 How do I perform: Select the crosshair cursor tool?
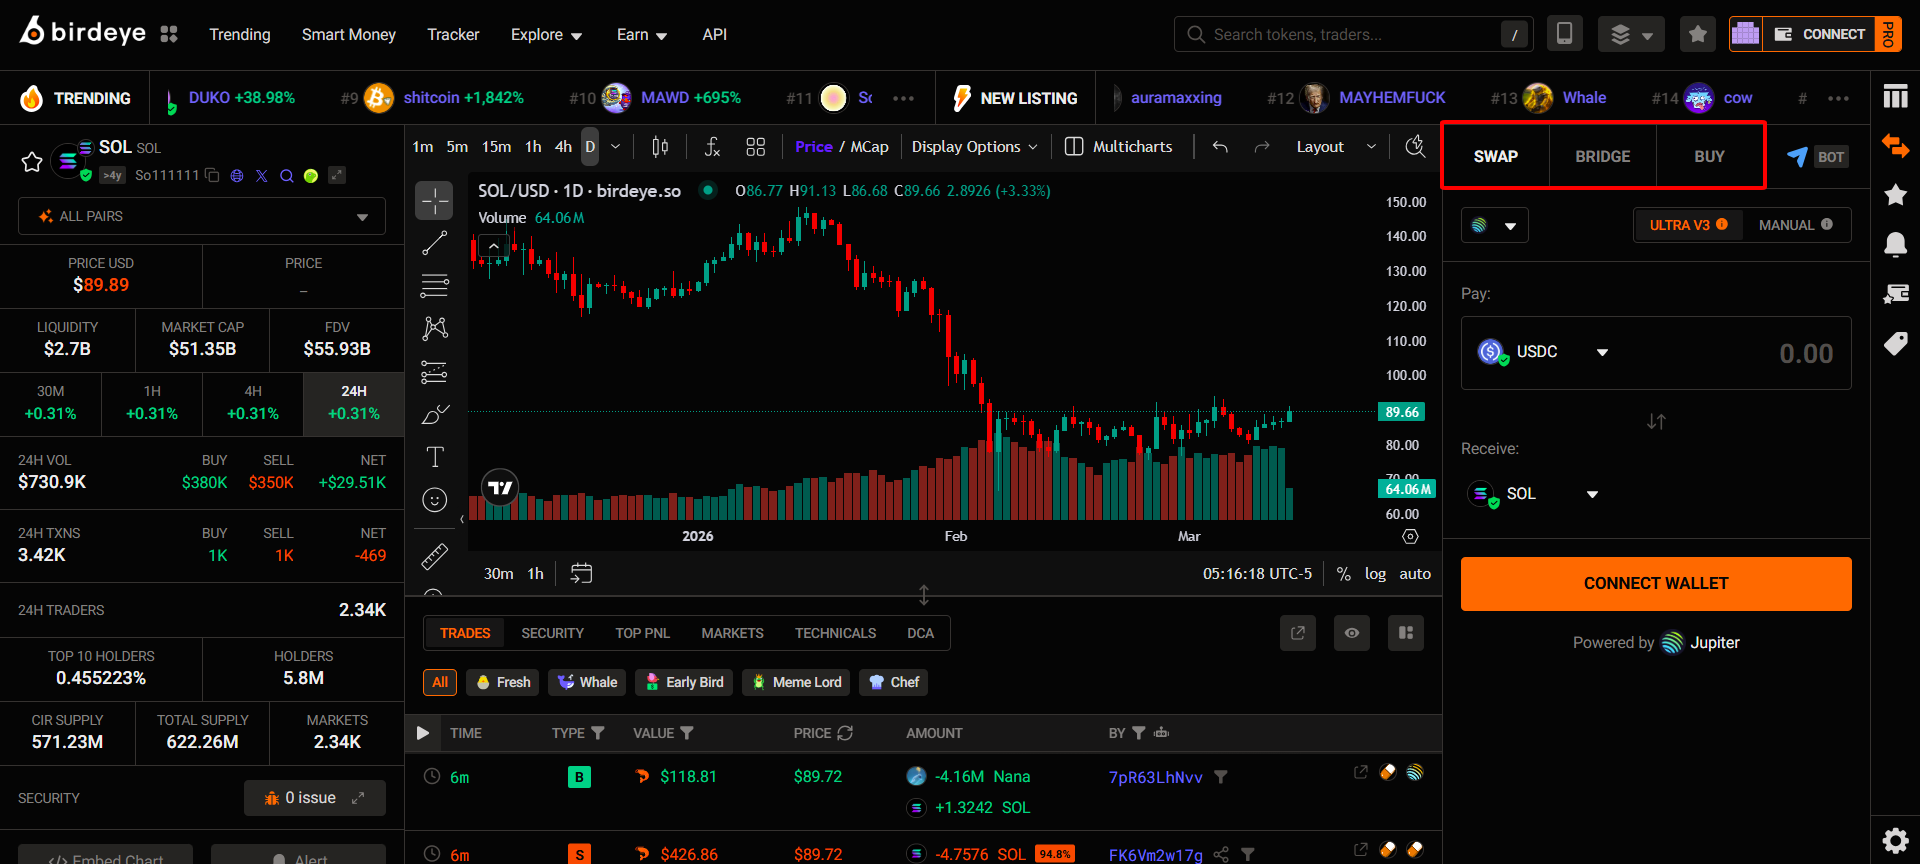click(x=435, y=201)
